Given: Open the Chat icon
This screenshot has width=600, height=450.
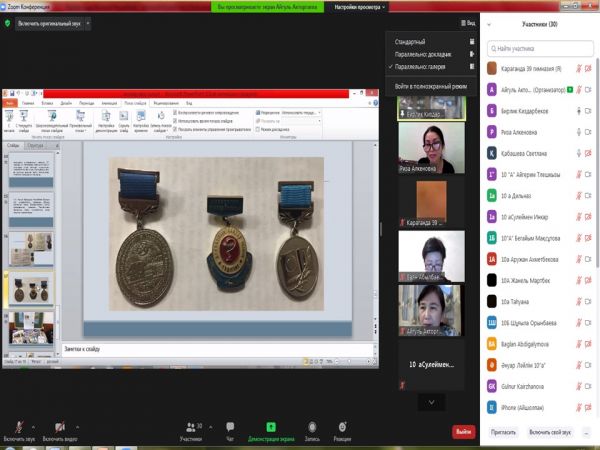Looking at the screenshot, I should [230, 426].
